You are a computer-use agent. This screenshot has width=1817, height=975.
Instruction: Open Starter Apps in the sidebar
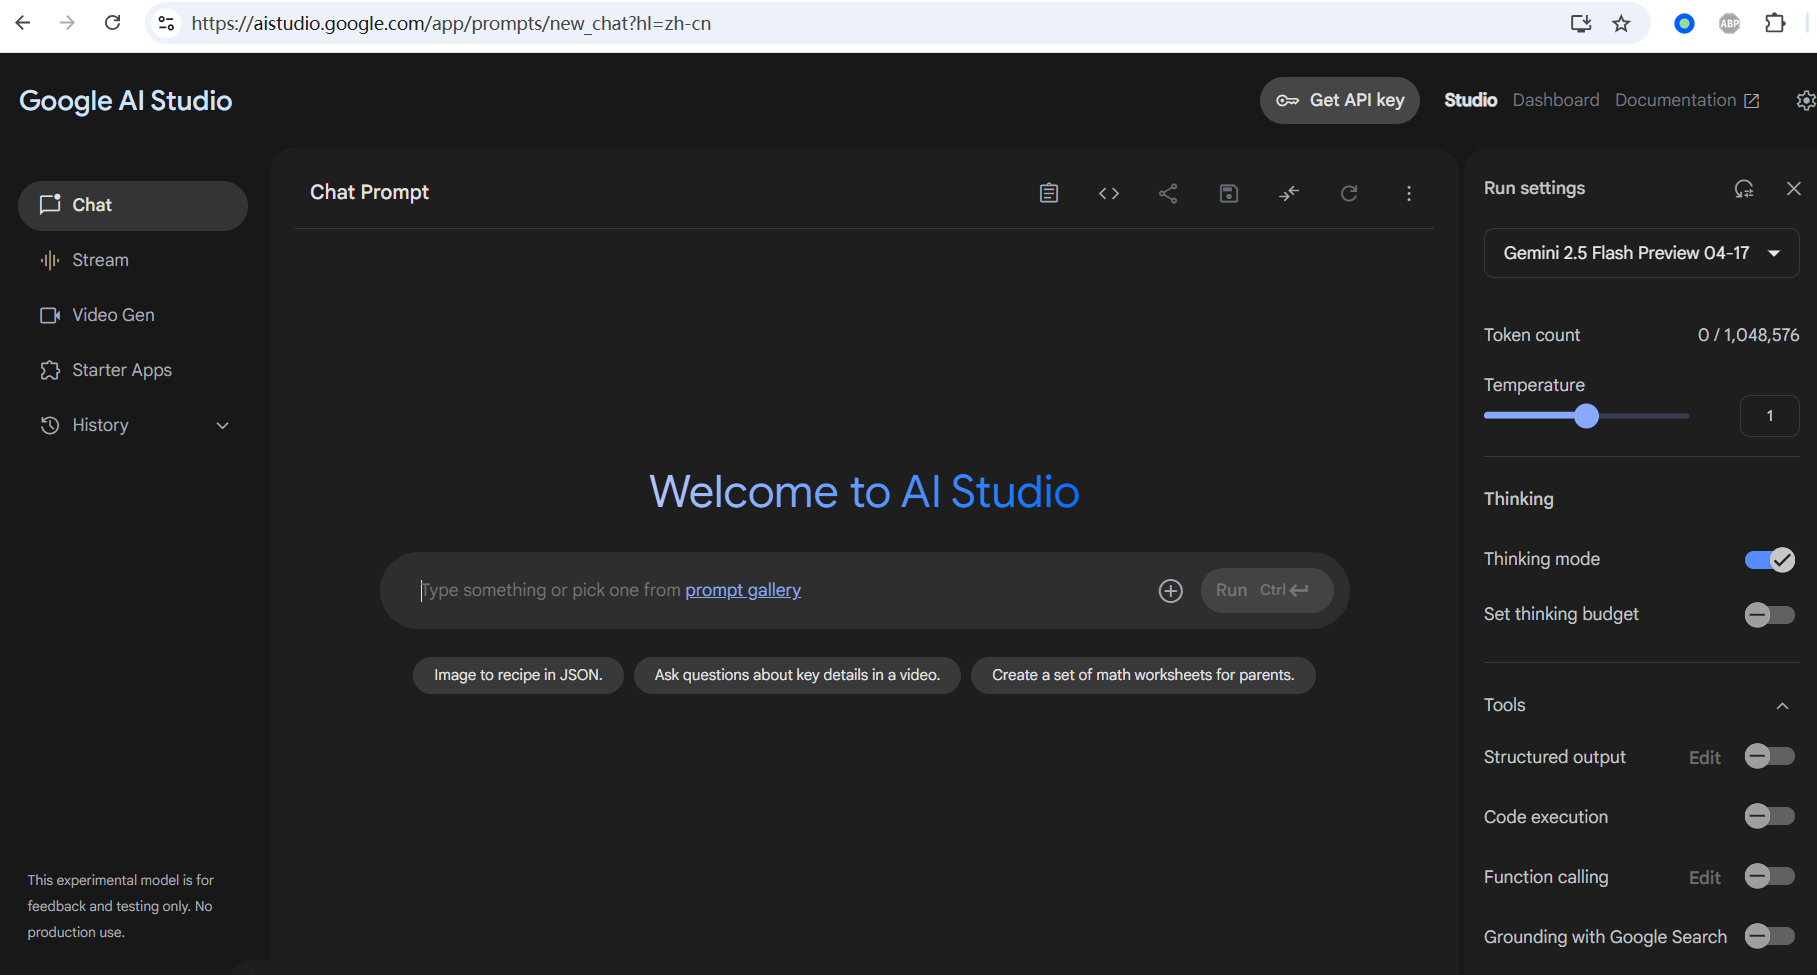pyautogui.click(x=133, y=370)
